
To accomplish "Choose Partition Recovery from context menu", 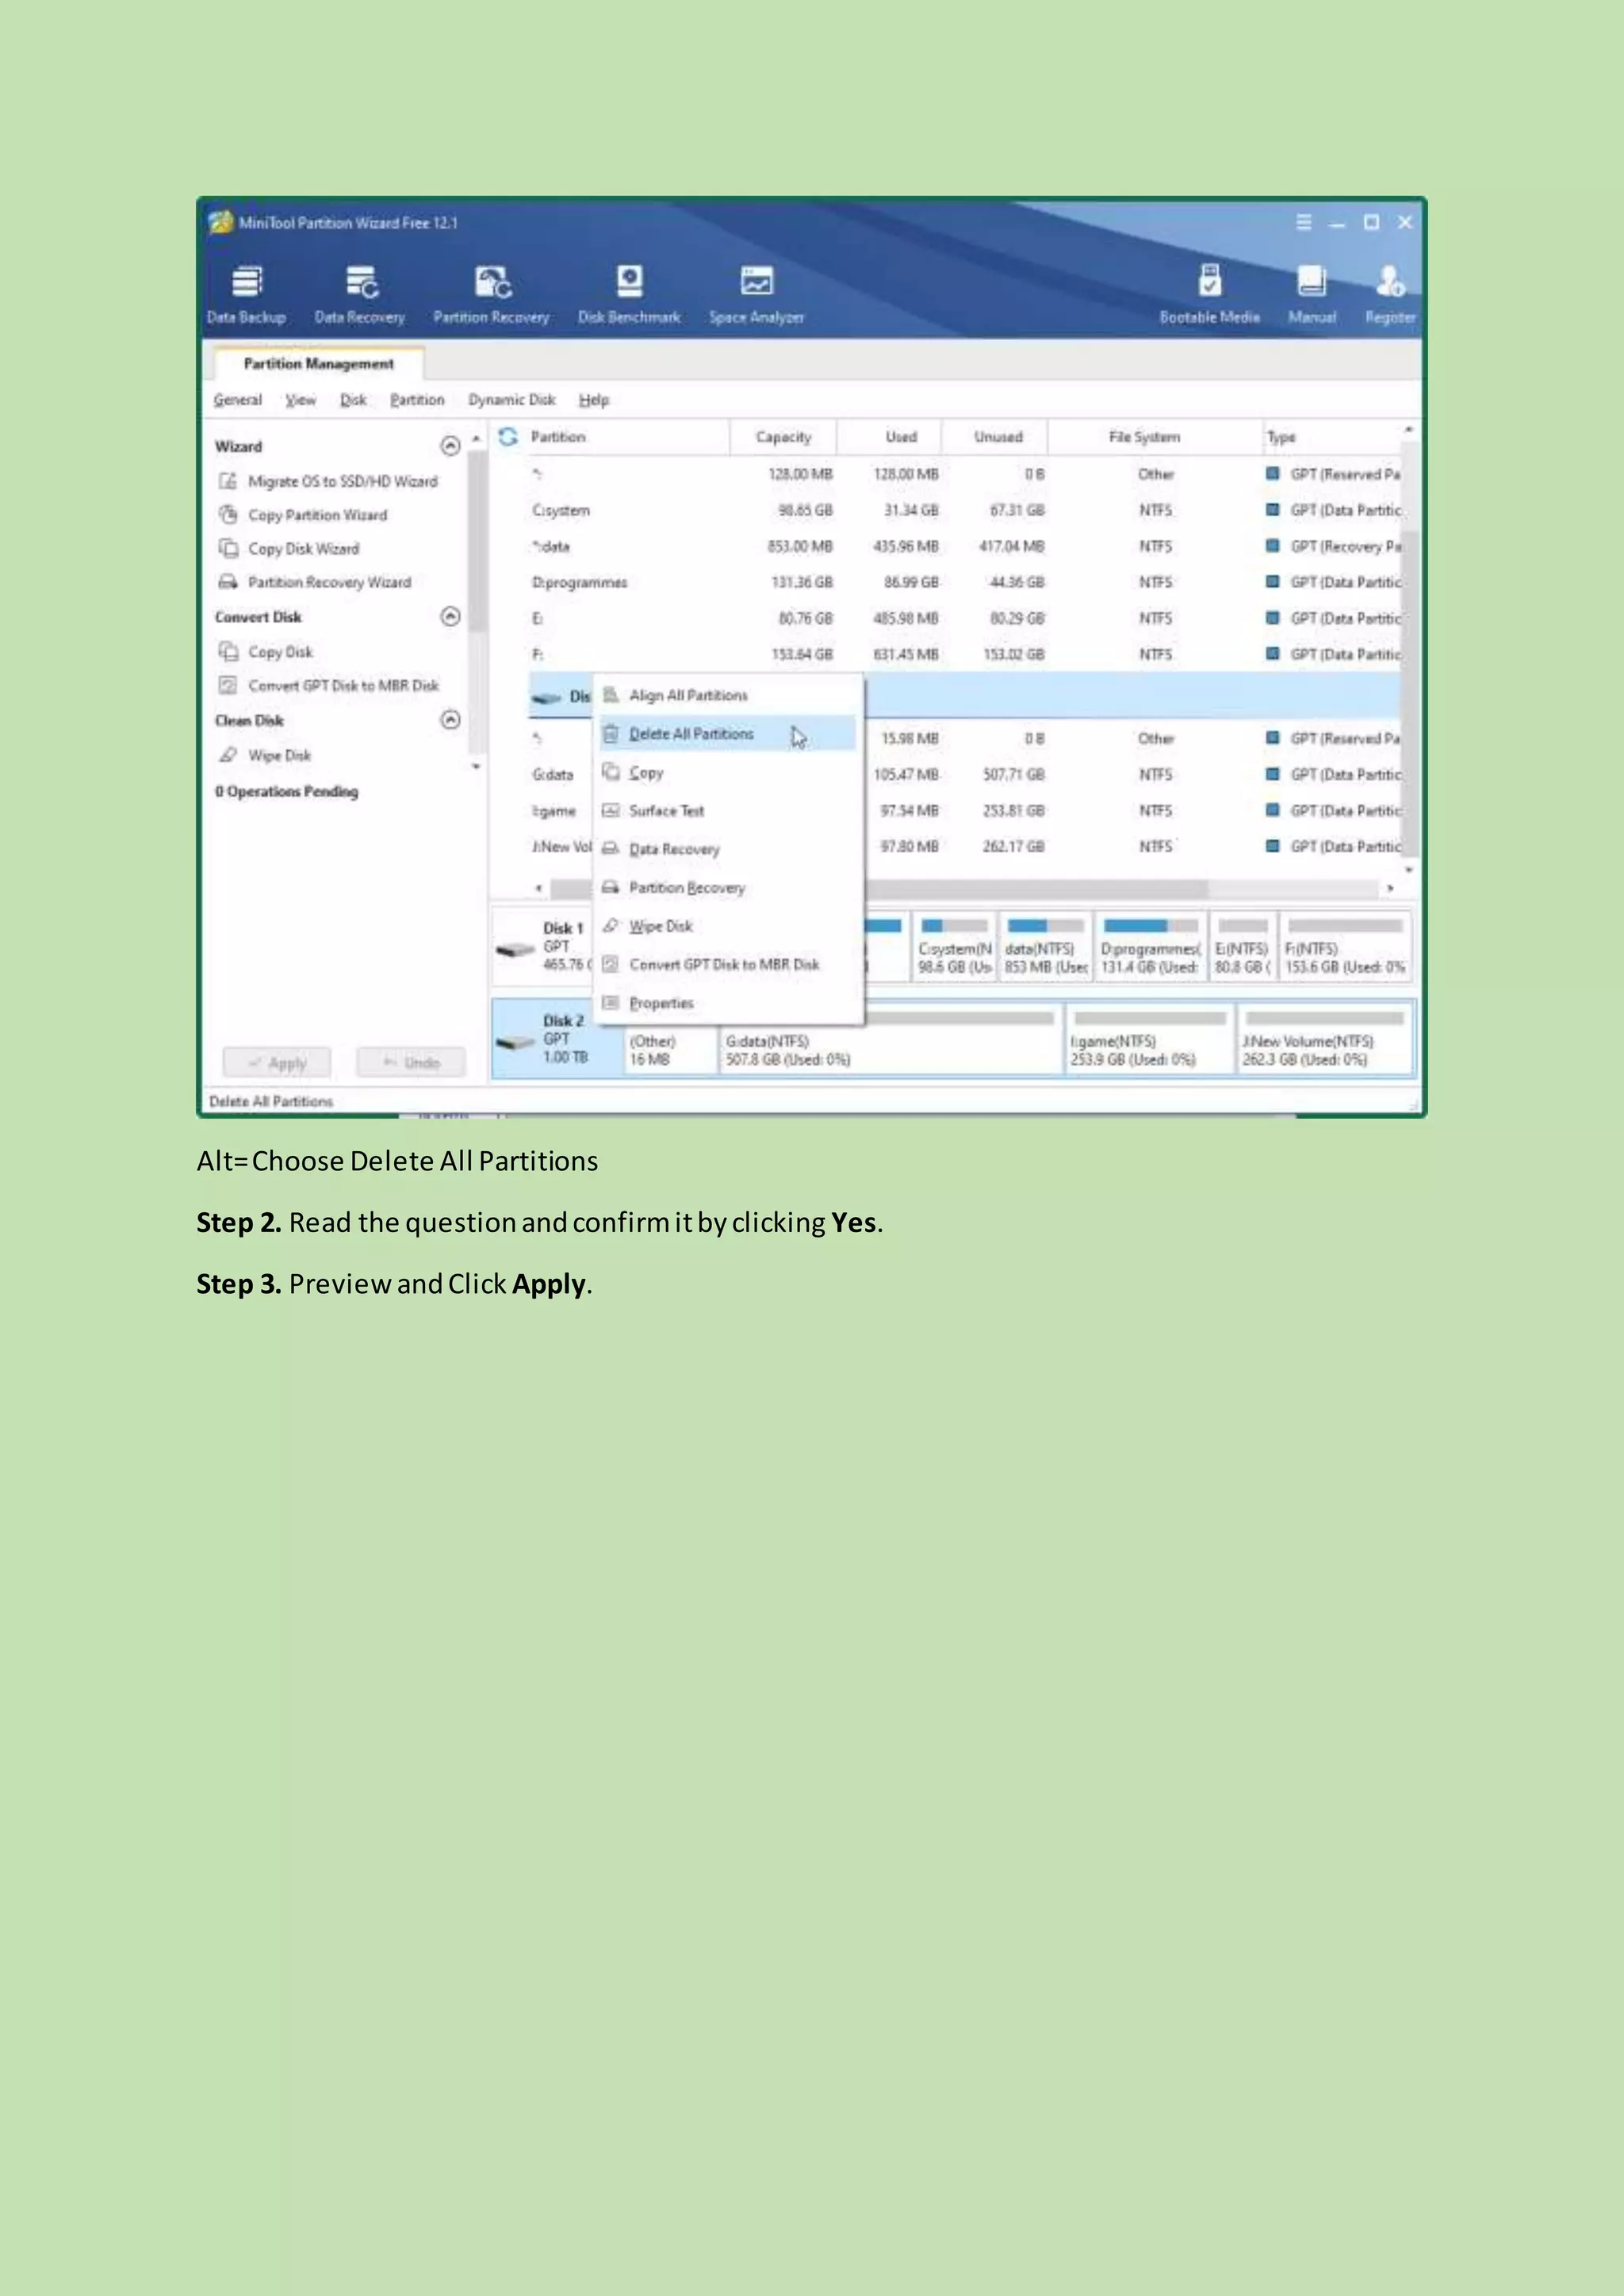I will coord(728,888).
